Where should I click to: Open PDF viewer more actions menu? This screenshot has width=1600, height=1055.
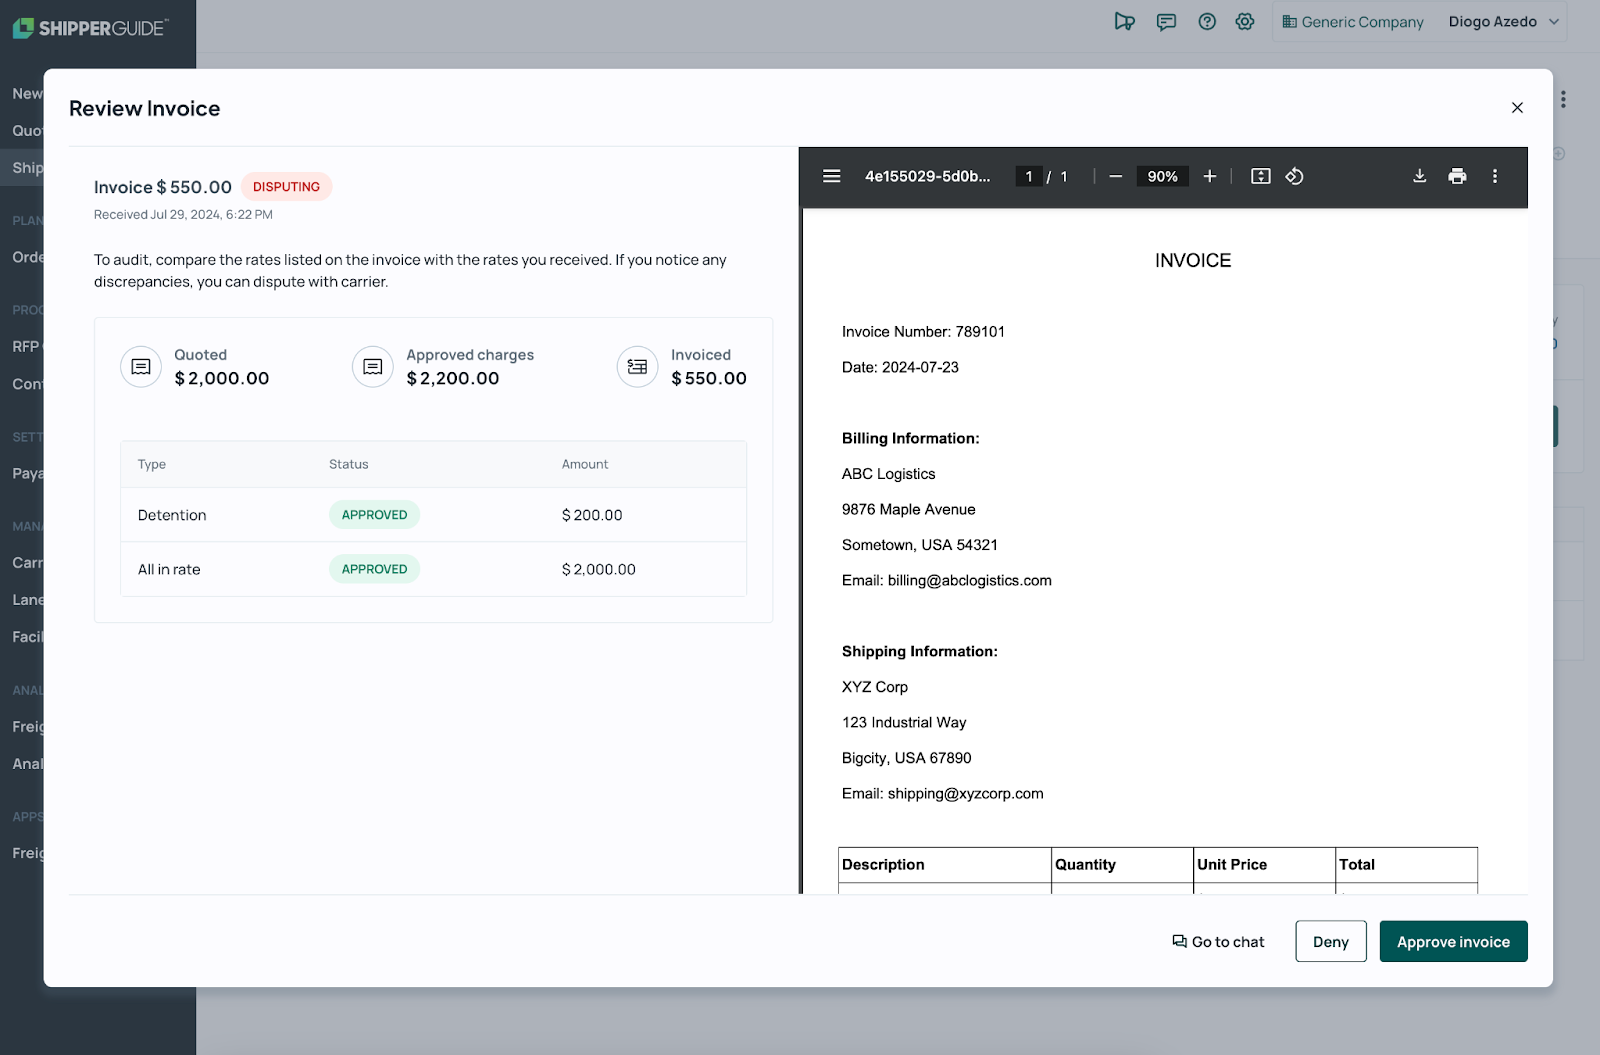coord(1495,176)
